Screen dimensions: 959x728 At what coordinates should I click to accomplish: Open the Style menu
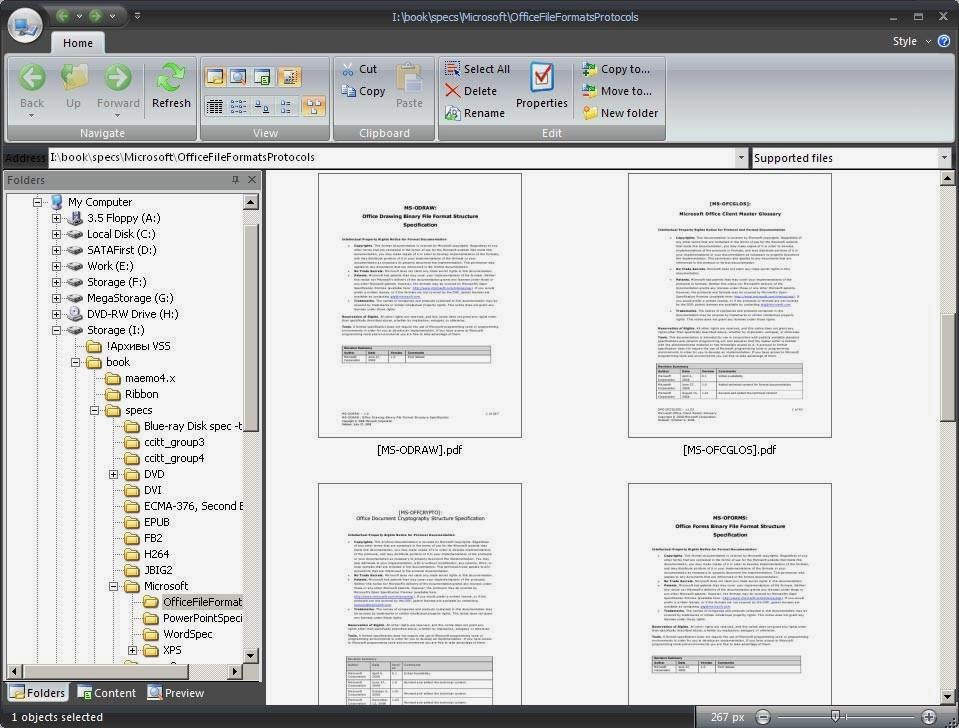pos(911,41)
